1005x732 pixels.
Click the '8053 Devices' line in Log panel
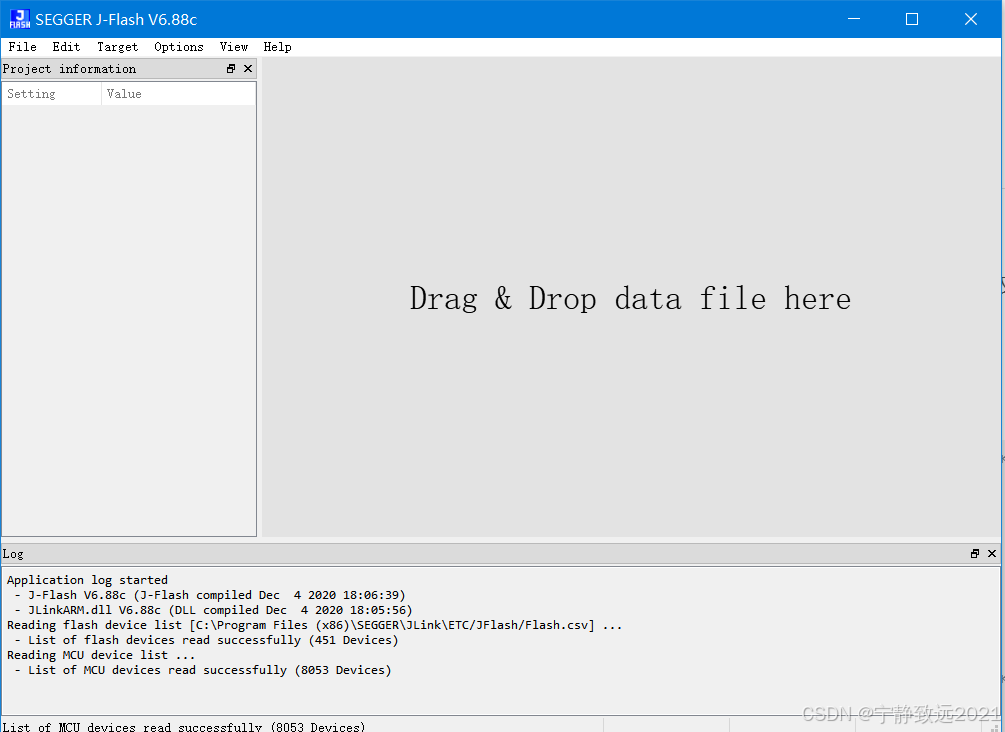pyautogui.click(x=203, y=670)
